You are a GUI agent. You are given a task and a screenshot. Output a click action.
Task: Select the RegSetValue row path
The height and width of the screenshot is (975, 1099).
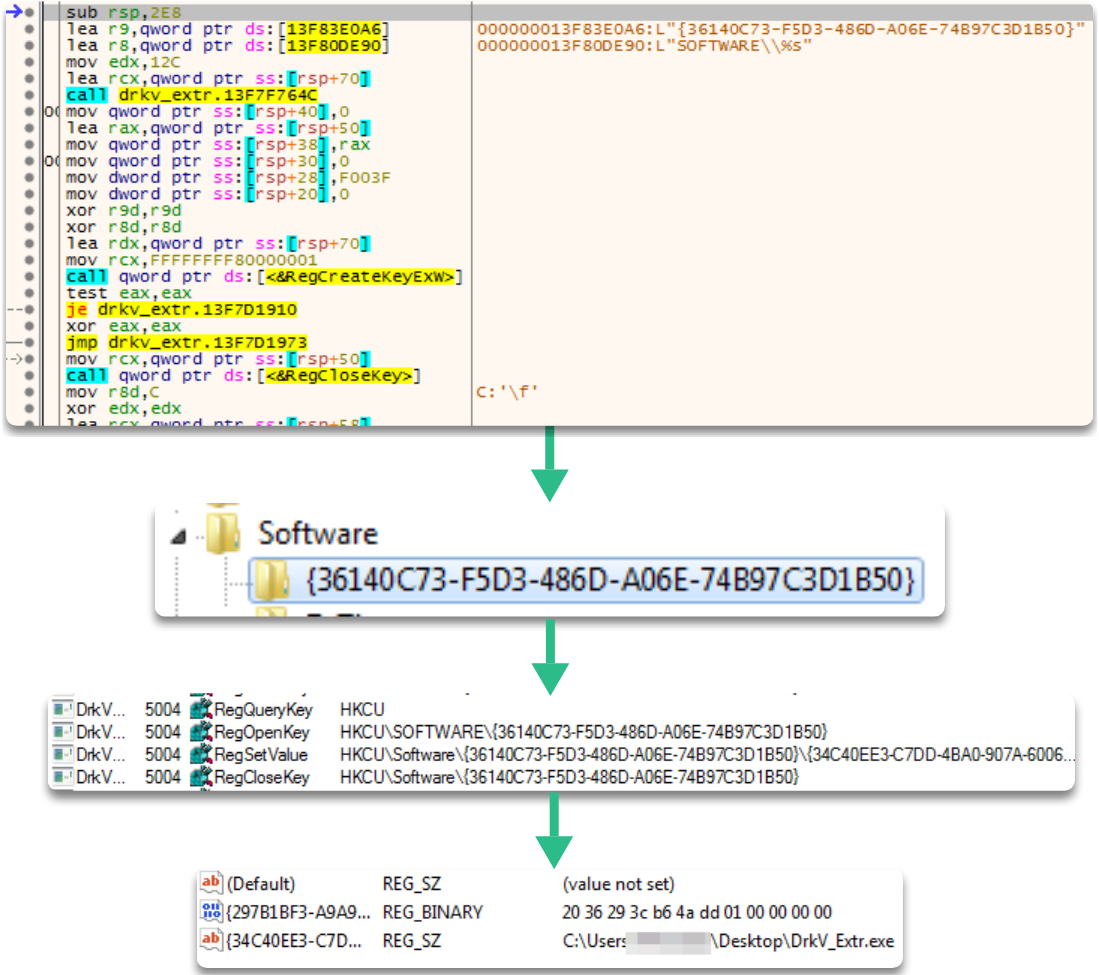pyautogui.click(x=707, y=754)
